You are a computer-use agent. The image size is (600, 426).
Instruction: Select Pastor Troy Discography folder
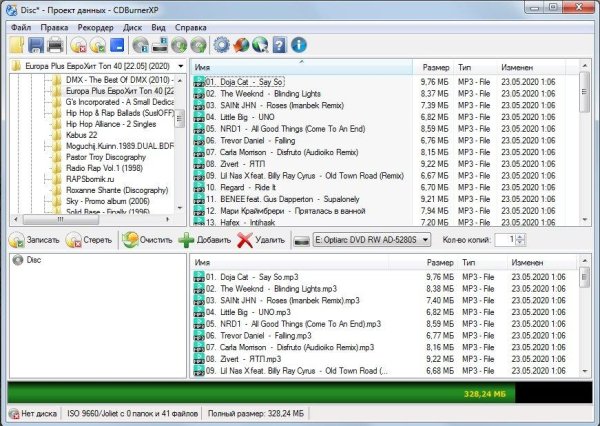pyautogui.click(x=106, y=157)
